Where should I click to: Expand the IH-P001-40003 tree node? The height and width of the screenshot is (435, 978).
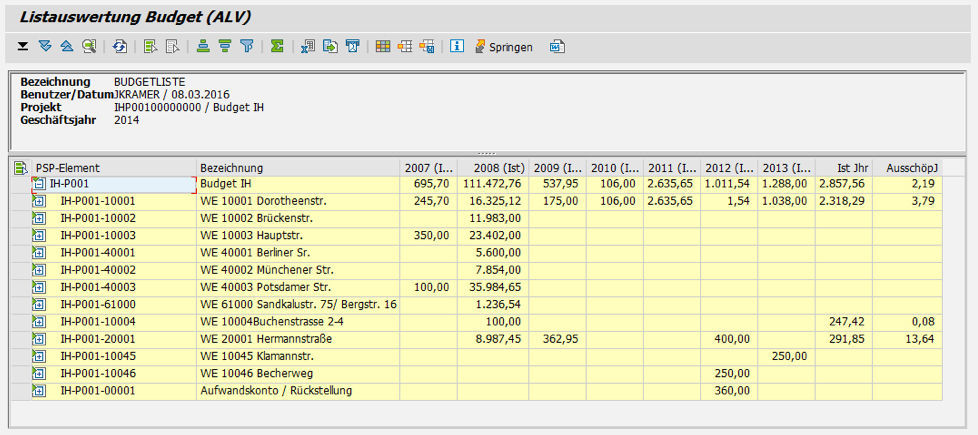click(x=38, y=287)
